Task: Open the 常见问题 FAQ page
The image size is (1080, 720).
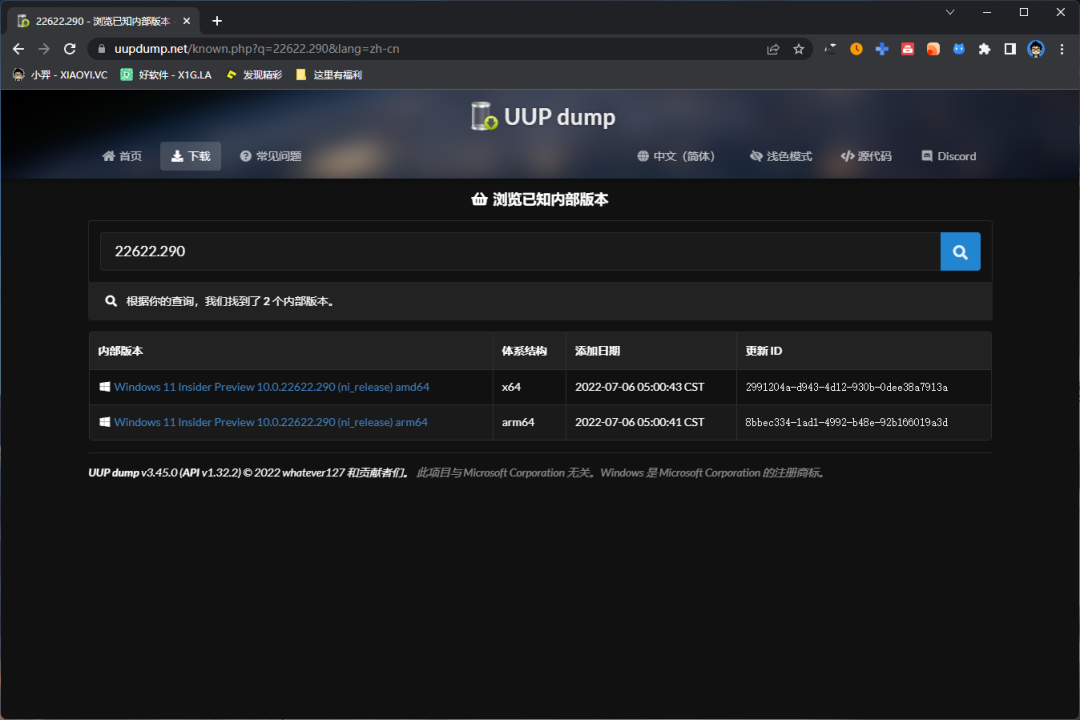Action: pos(267,156)
